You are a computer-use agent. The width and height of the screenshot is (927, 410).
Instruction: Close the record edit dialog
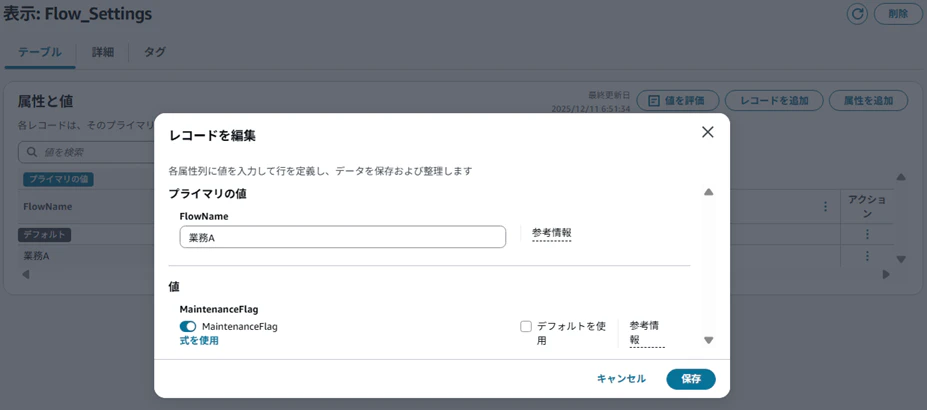707,132
